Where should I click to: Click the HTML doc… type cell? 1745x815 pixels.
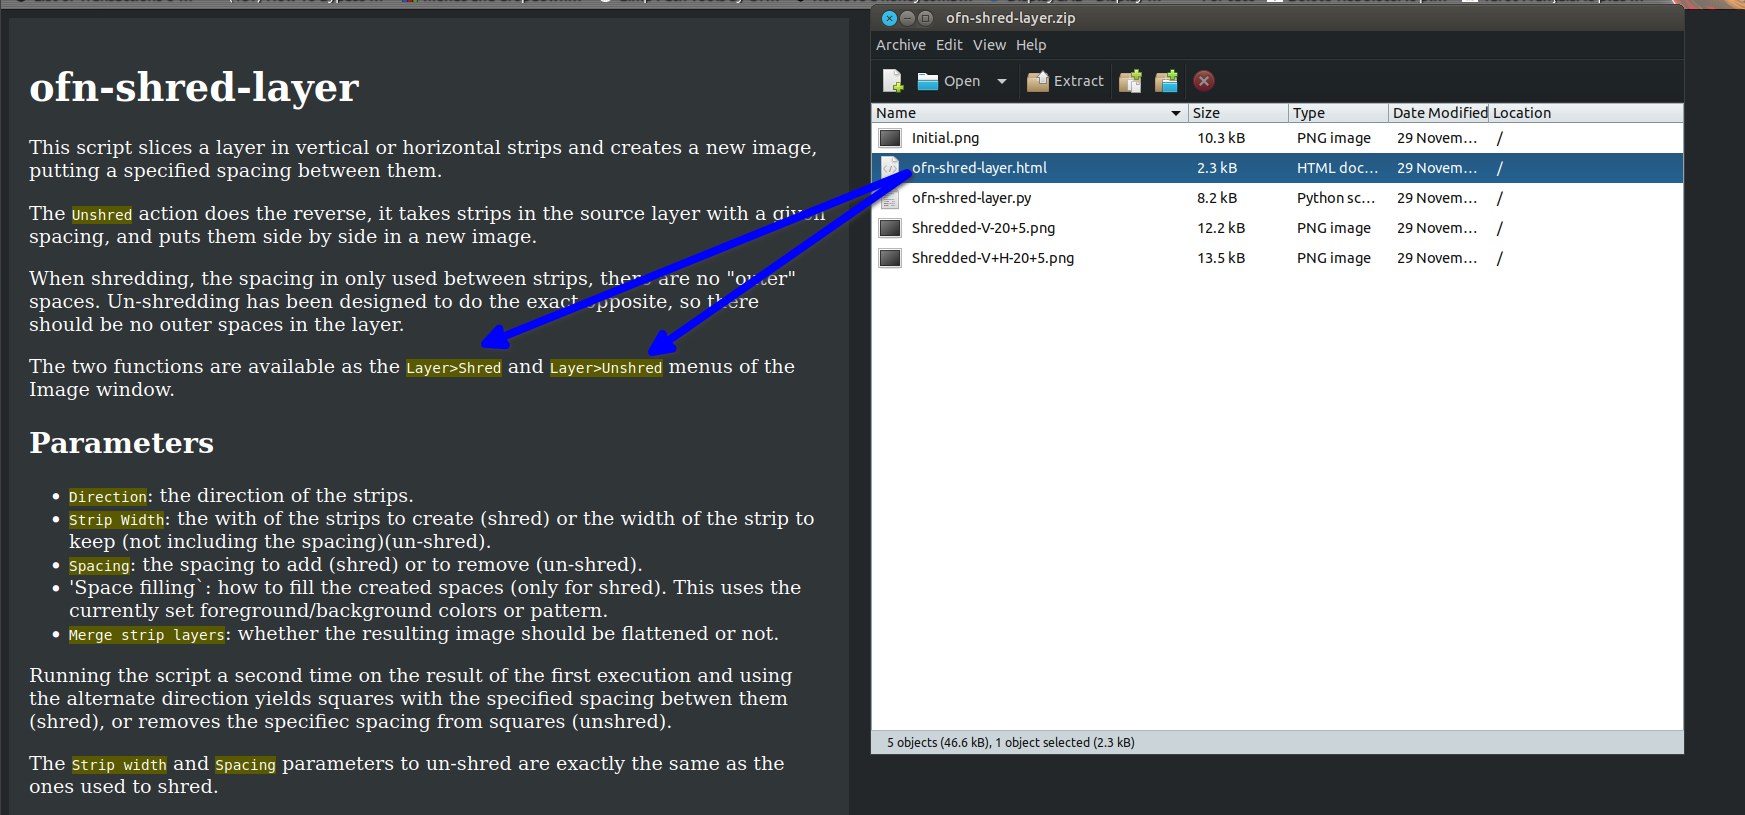point(1337,168)
